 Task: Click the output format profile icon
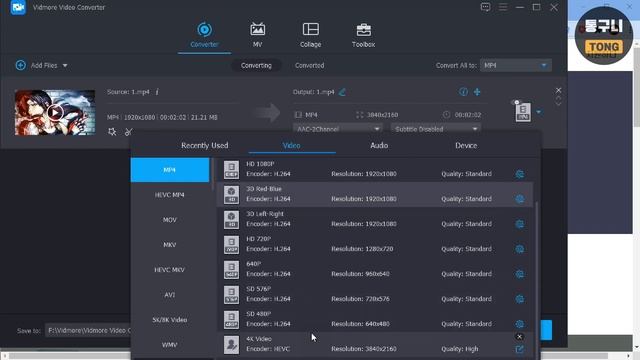coord(523,111)
